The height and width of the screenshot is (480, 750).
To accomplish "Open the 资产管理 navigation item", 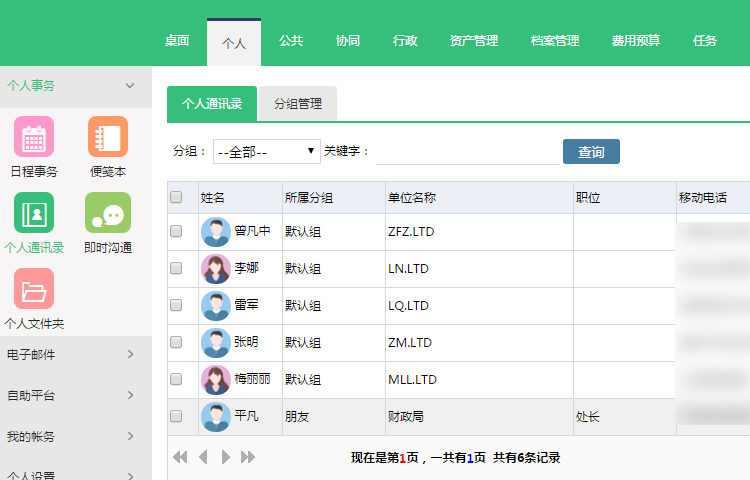I will pos(474,41).
